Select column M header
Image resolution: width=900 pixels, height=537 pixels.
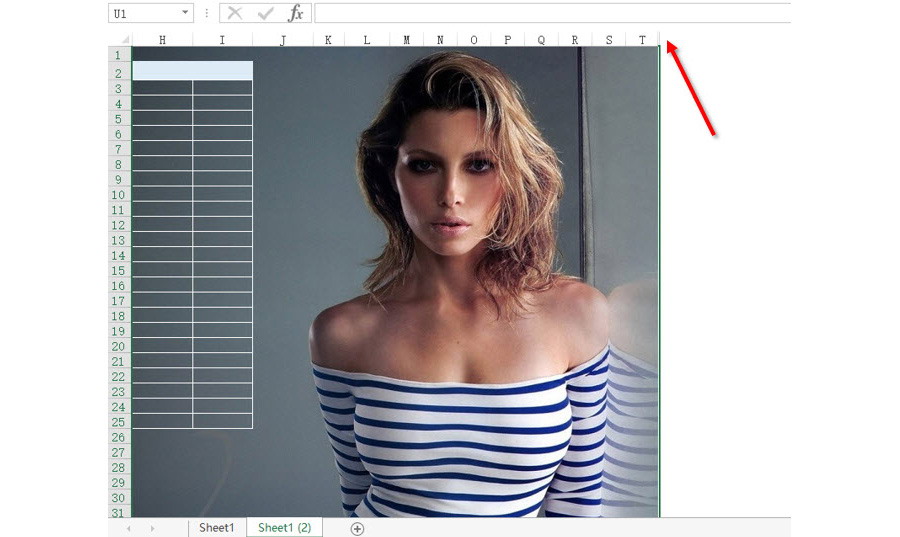[406, 40]
